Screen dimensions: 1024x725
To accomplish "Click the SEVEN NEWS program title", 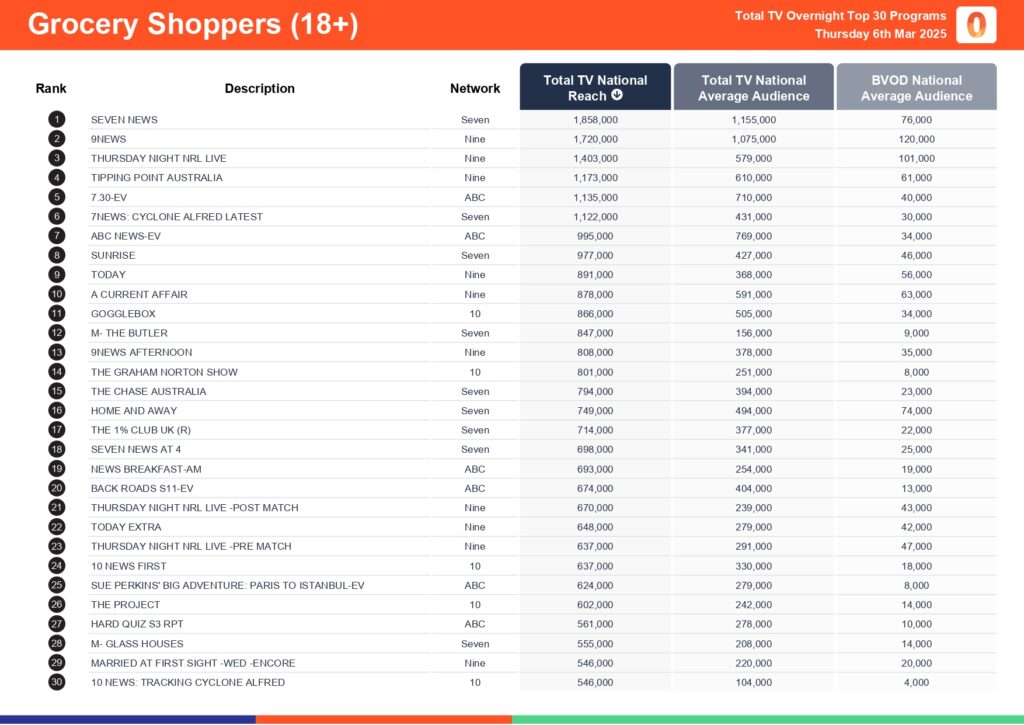I will tap(124, 120).
